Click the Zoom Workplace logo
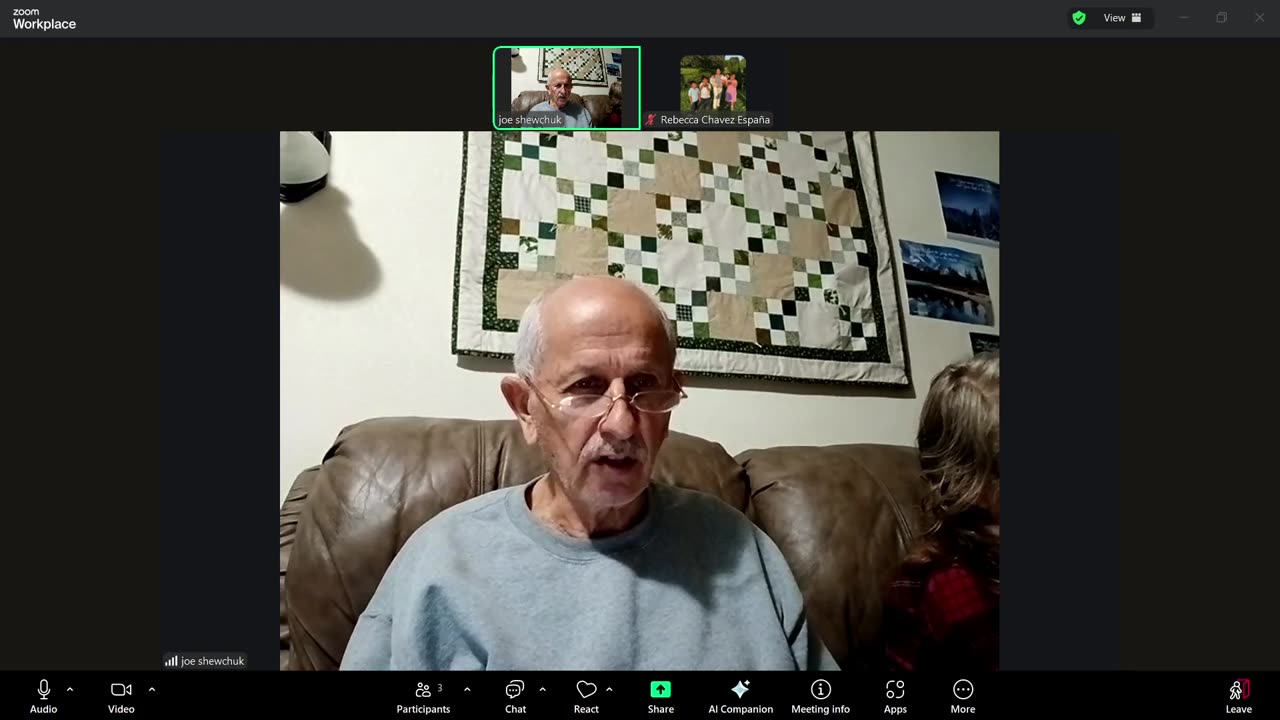This screenshot has height=720, width=1280. coord(44,19)
